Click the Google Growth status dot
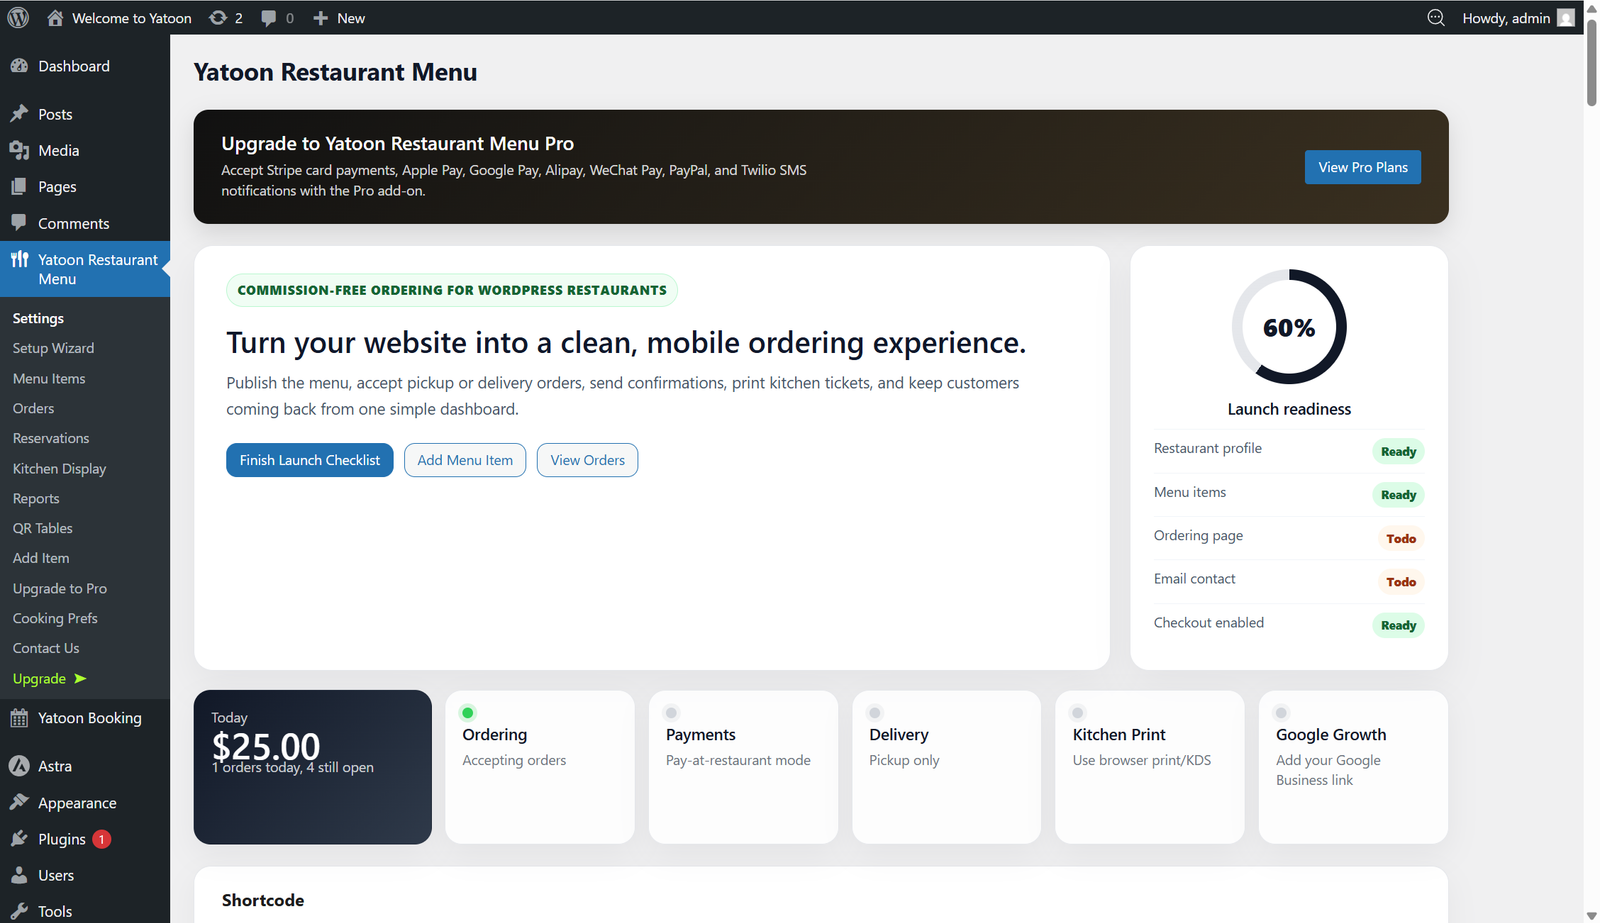Image resolution: width=1600 pixels, height=923 pixels. pyautogui.click(x=1281, y=713)
